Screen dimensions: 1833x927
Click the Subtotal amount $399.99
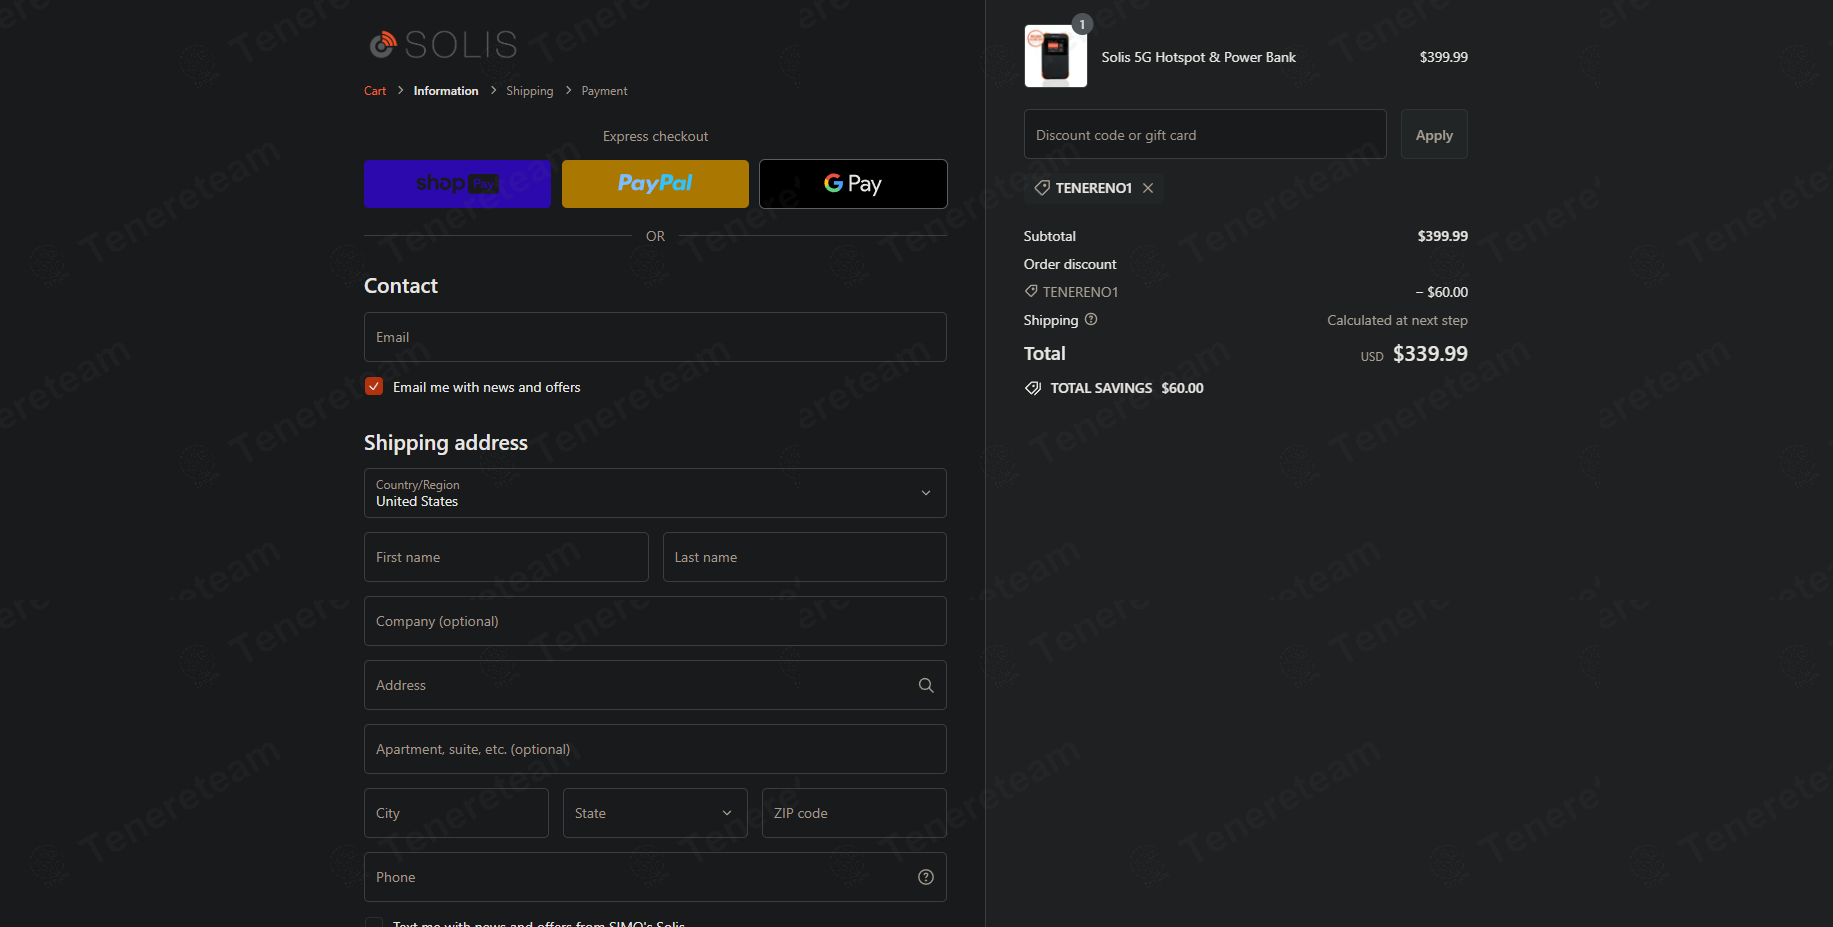click(1442, 236)
